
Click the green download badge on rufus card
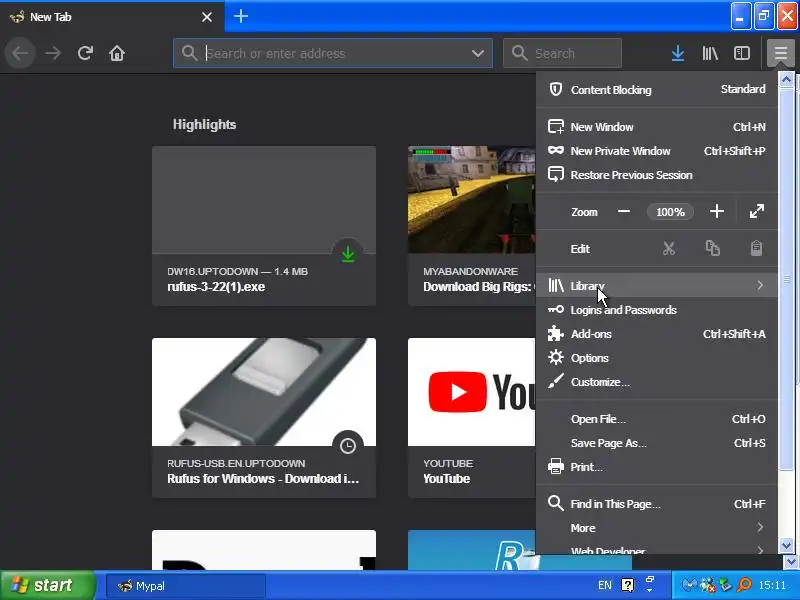click(x=348, y=254)
